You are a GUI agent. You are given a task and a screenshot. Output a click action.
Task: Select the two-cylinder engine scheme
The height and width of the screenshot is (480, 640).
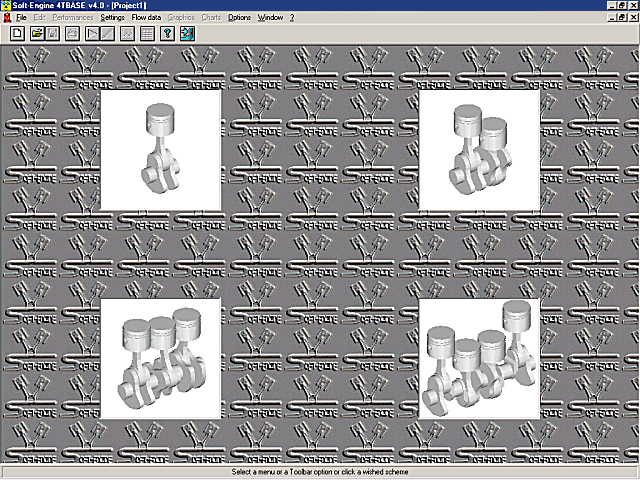(479, 150)
